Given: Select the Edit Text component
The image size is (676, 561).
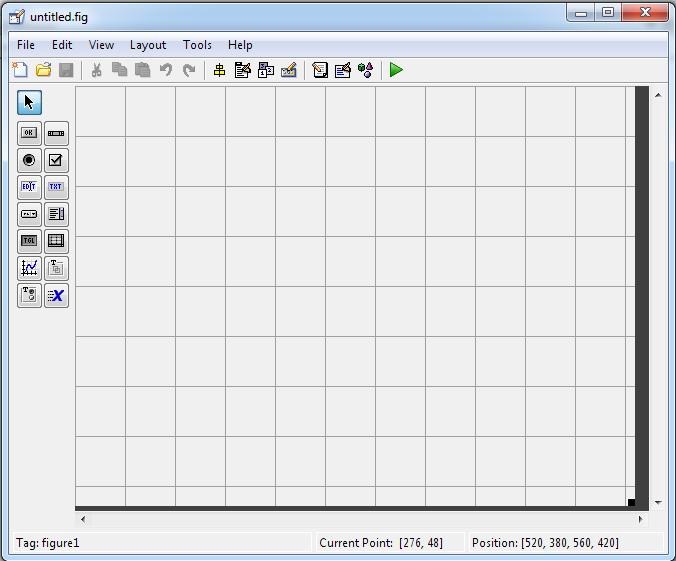Looking at the screenshot, I should (29, 187).
